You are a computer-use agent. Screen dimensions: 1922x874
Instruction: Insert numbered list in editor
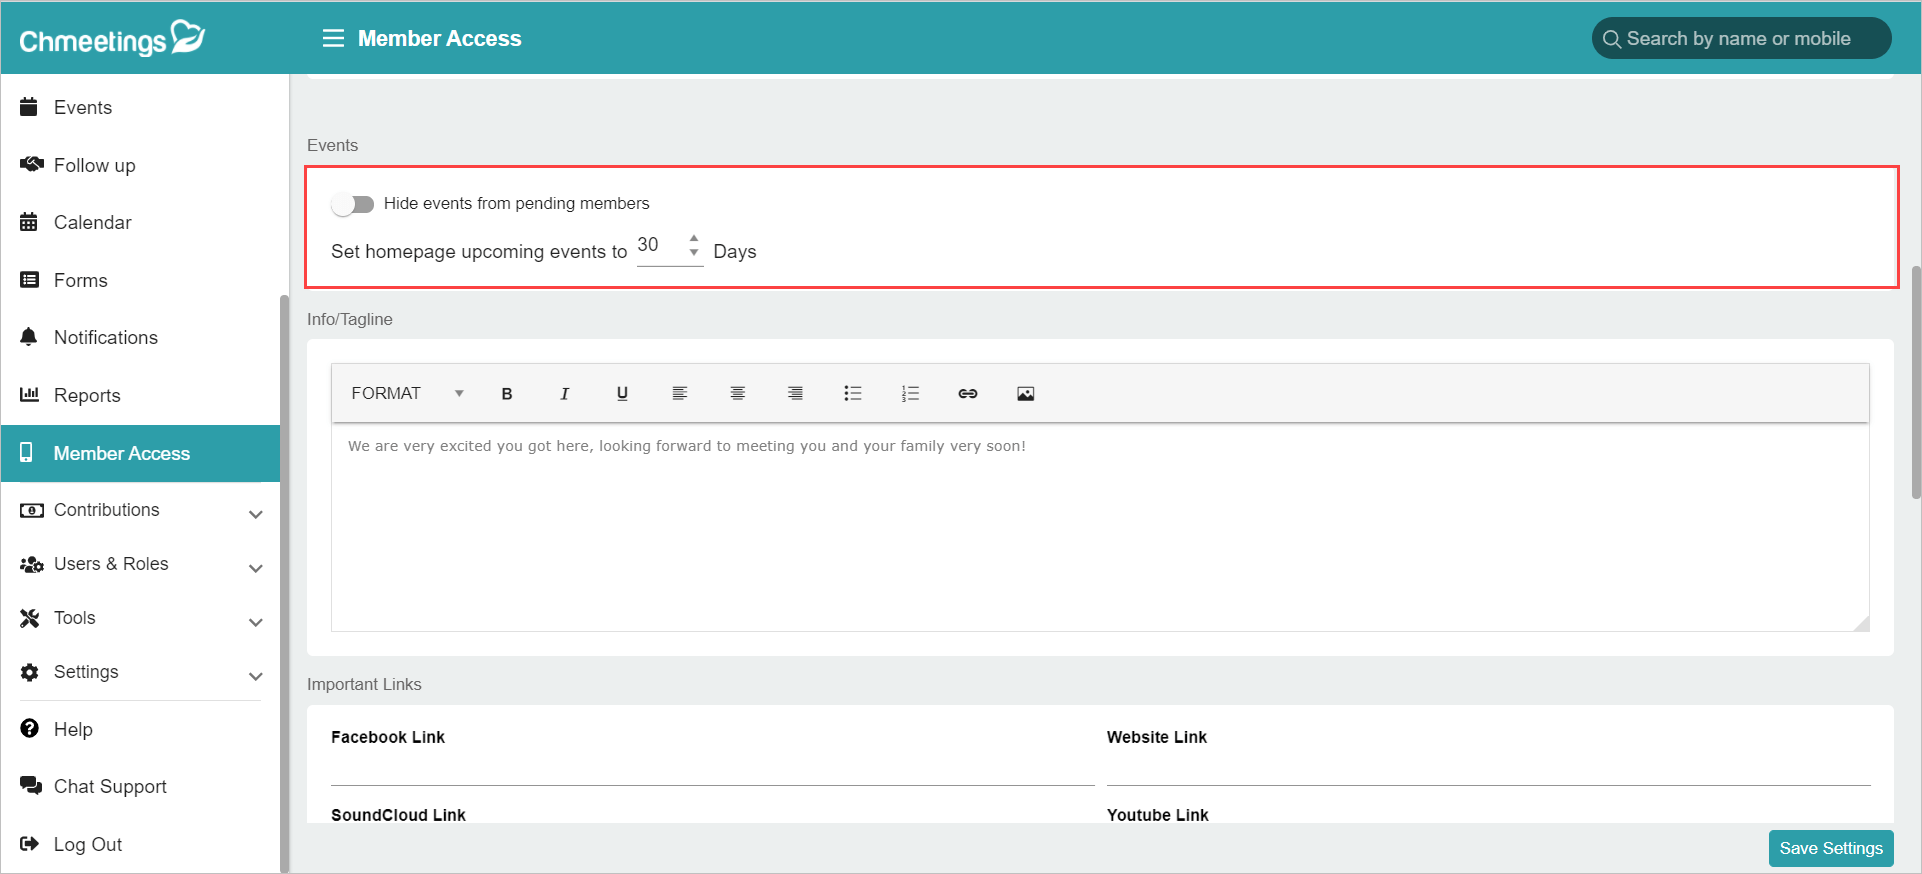click(910, 394)
